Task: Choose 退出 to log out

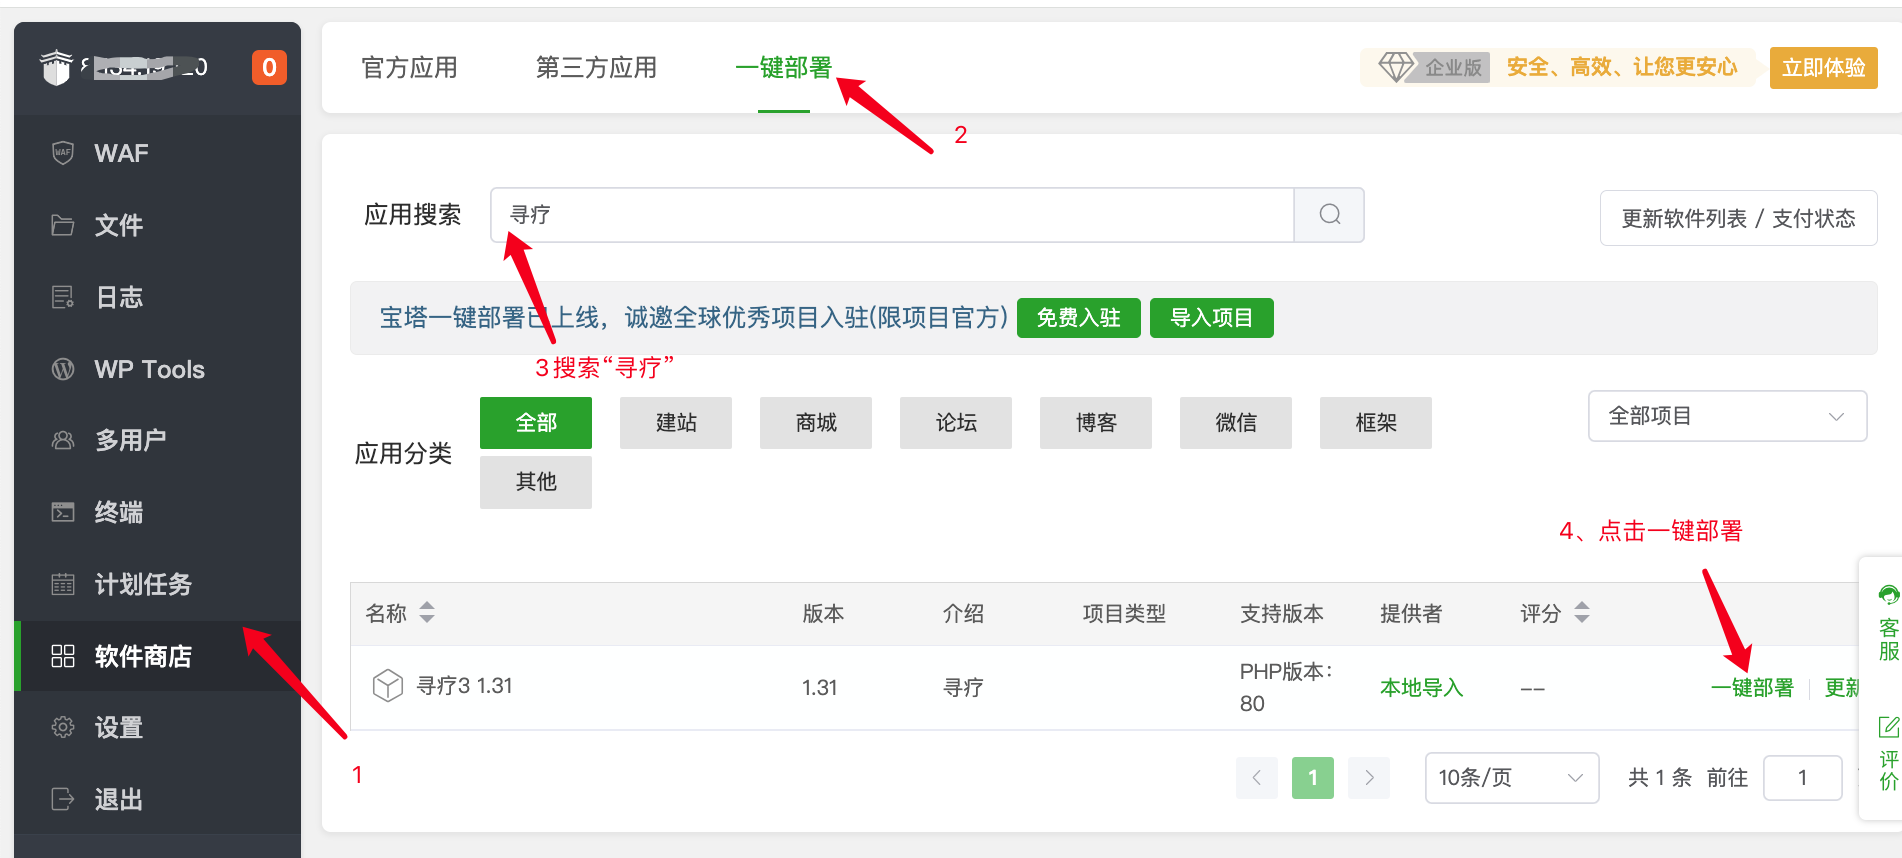Action: coord(158,799)
